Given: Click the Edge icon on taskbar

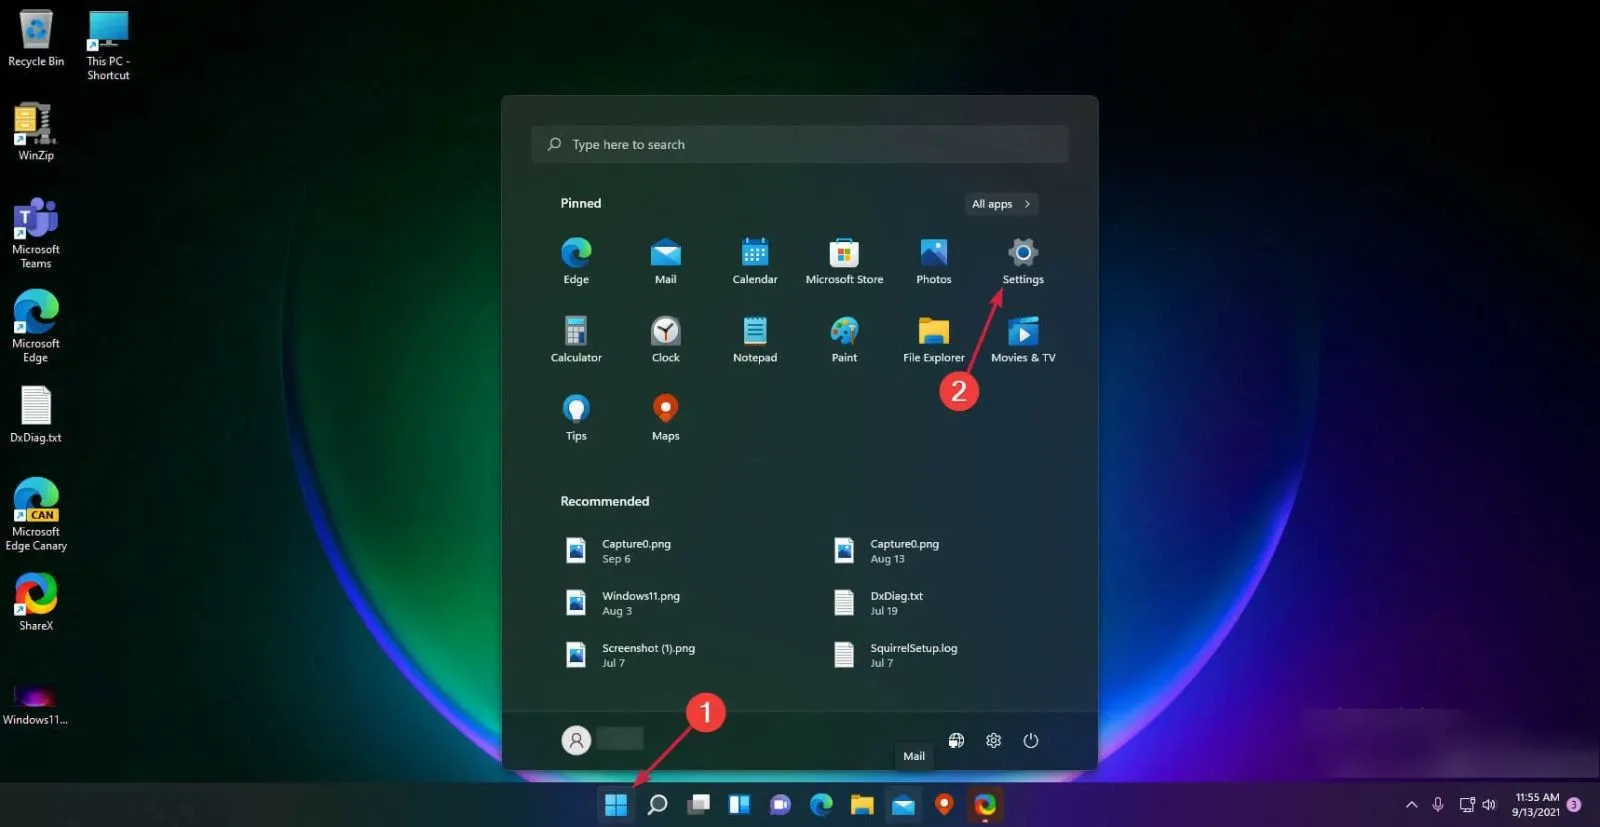Looking at the screenshot, I should click(x=821, y=804).
